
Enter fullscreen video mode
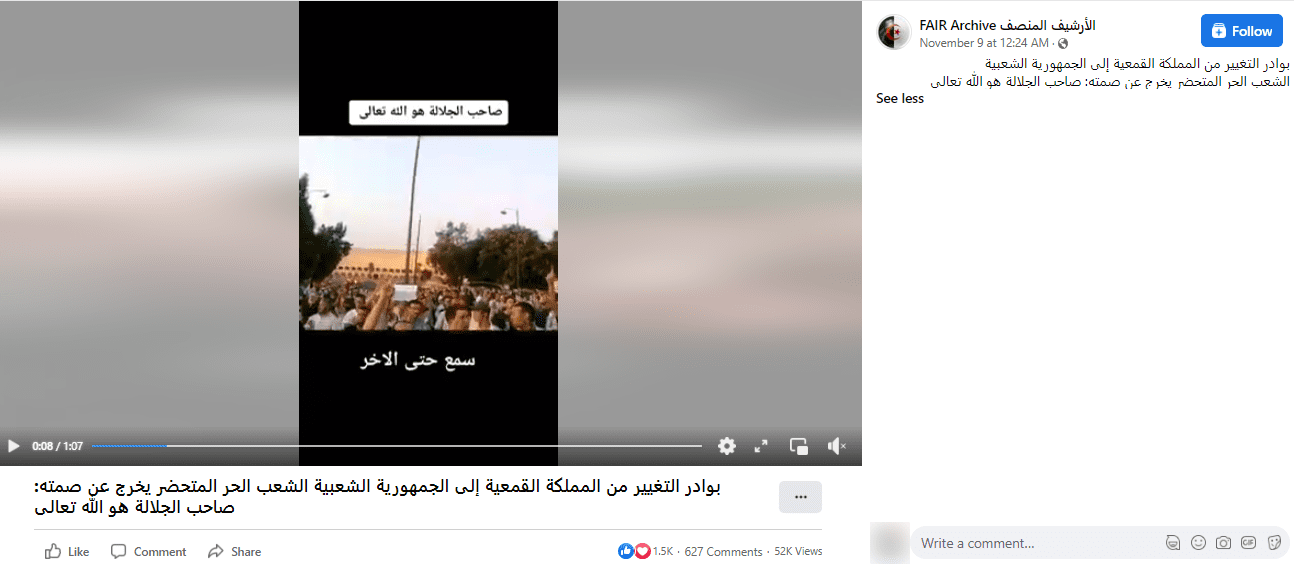click(x=761, y=446)
